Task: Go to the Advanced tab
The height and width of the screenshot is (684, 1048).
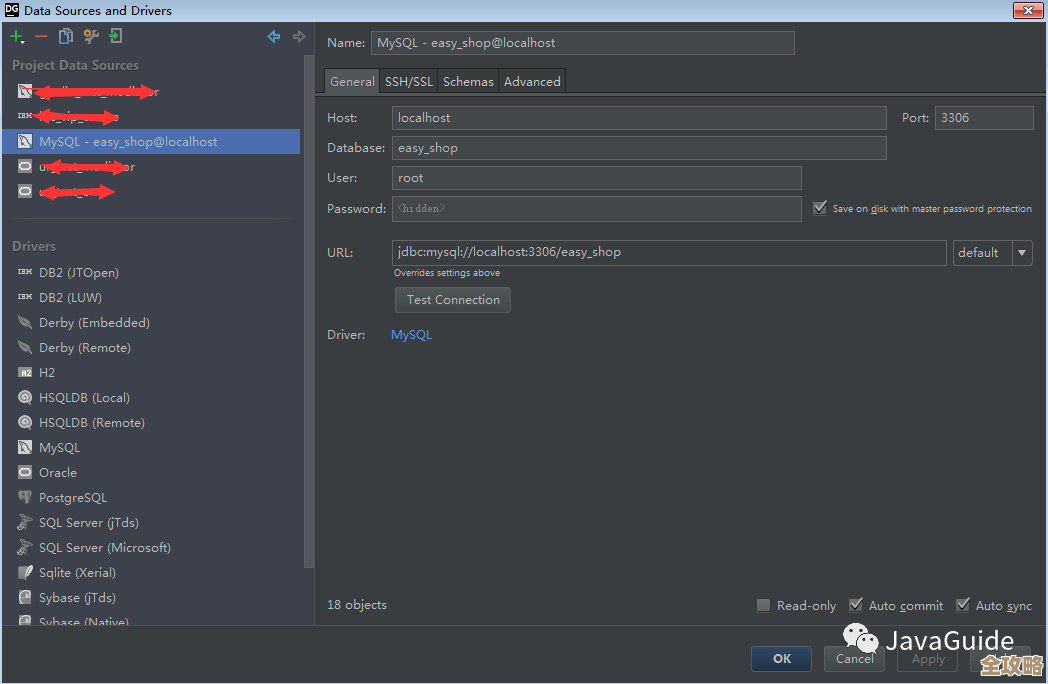Action: click(532, 82)
